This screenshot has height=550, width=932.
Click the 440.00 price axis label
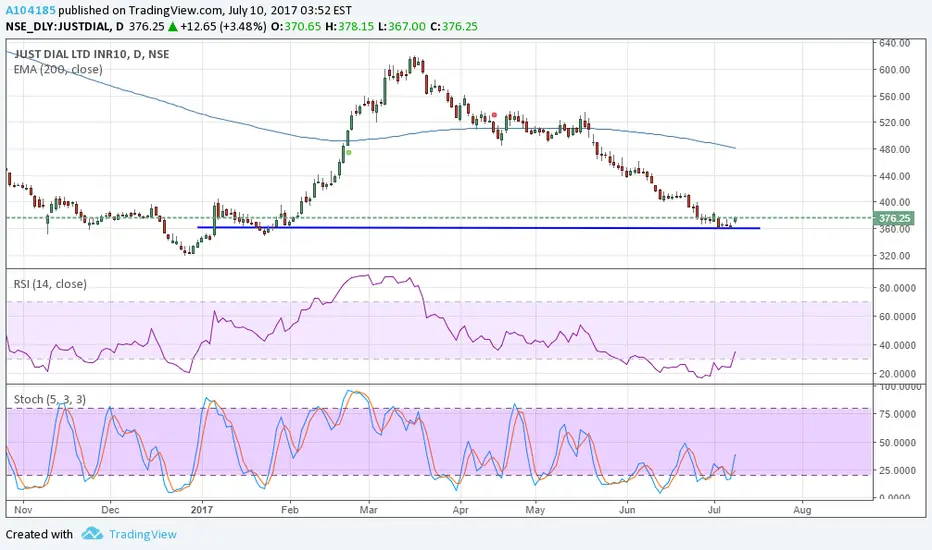click(895, 176)
